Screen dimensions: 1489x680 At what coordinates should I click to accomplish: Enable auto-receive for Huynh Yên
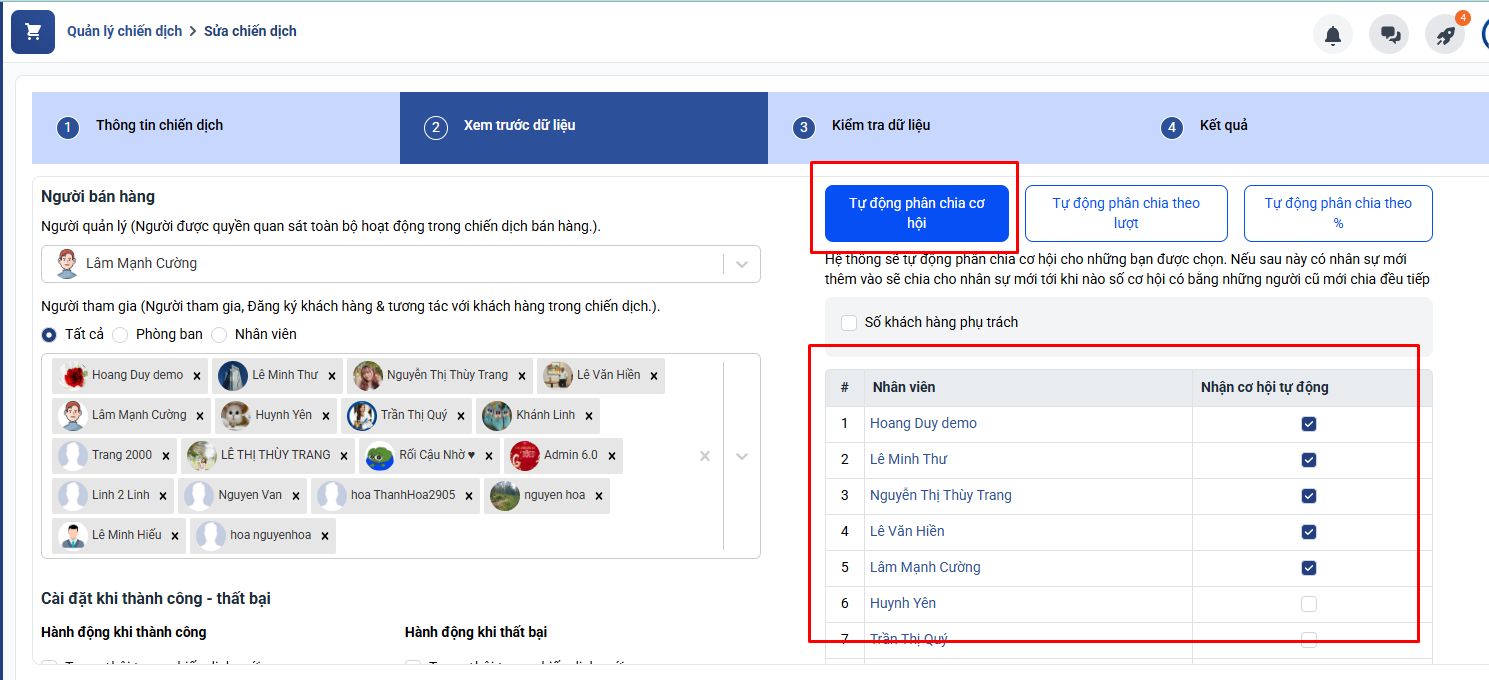coord(1309,604)
